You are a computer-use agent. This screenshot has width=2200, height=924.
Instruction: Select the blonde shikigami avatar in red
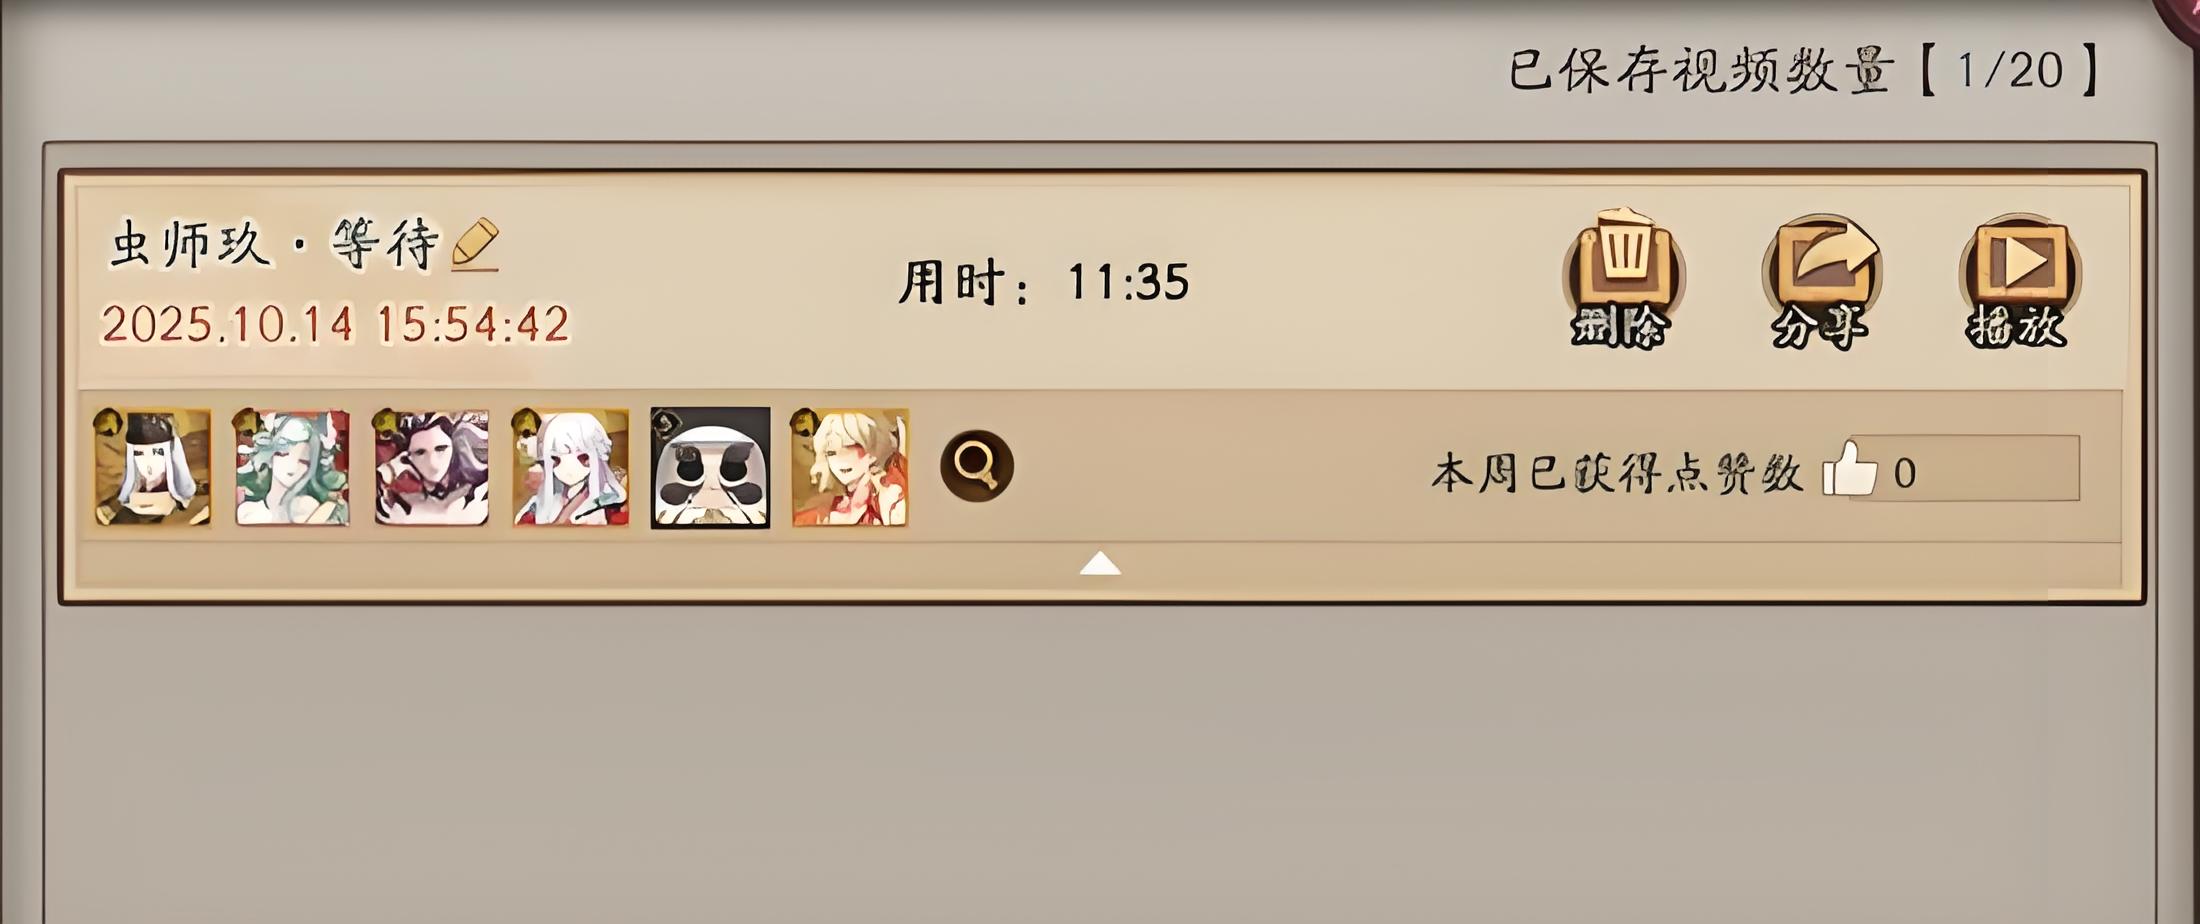(850, 467)
